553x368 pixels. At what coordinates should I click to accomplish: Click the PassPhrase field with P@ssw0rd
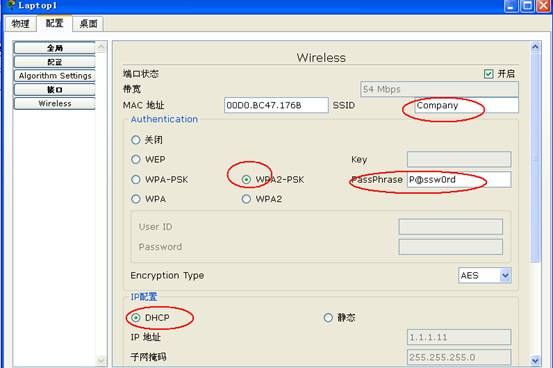[459, 180]
